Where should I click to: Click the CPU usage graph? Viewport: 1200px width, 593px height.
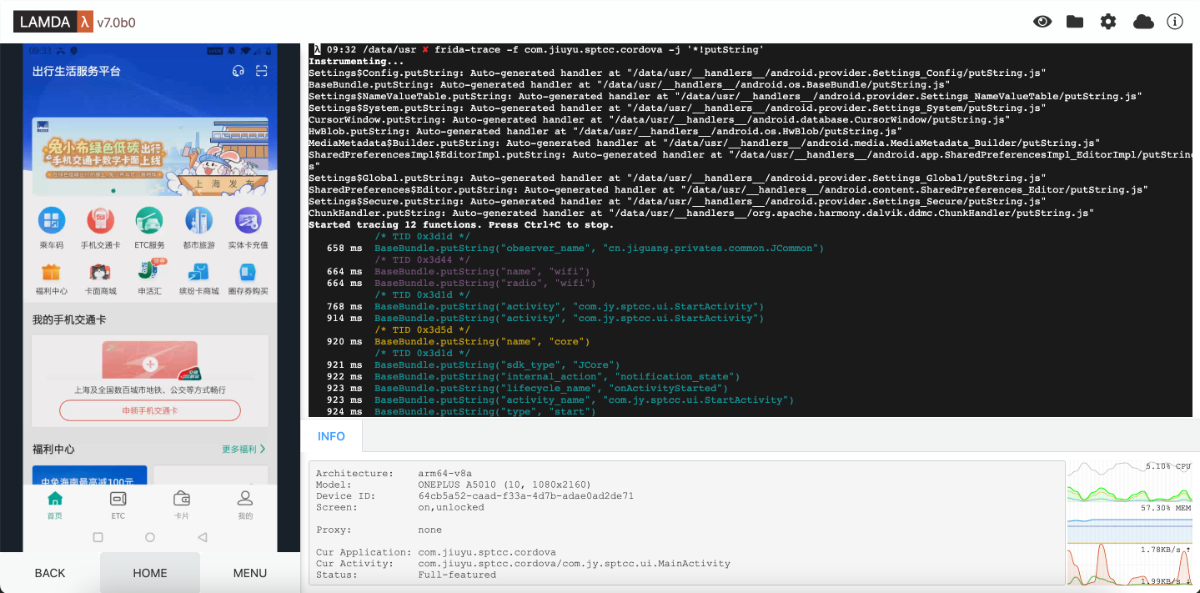1128,482
